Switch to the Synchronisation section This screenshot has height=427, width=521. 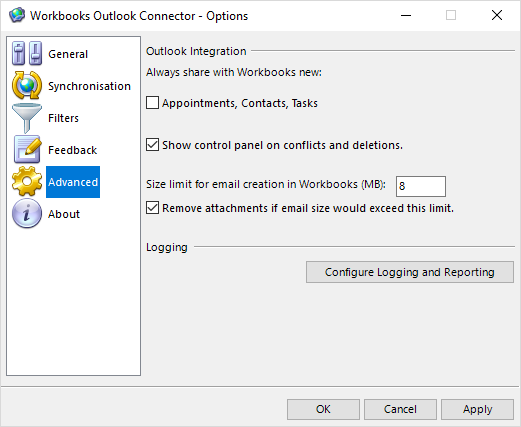click(89, 86)
